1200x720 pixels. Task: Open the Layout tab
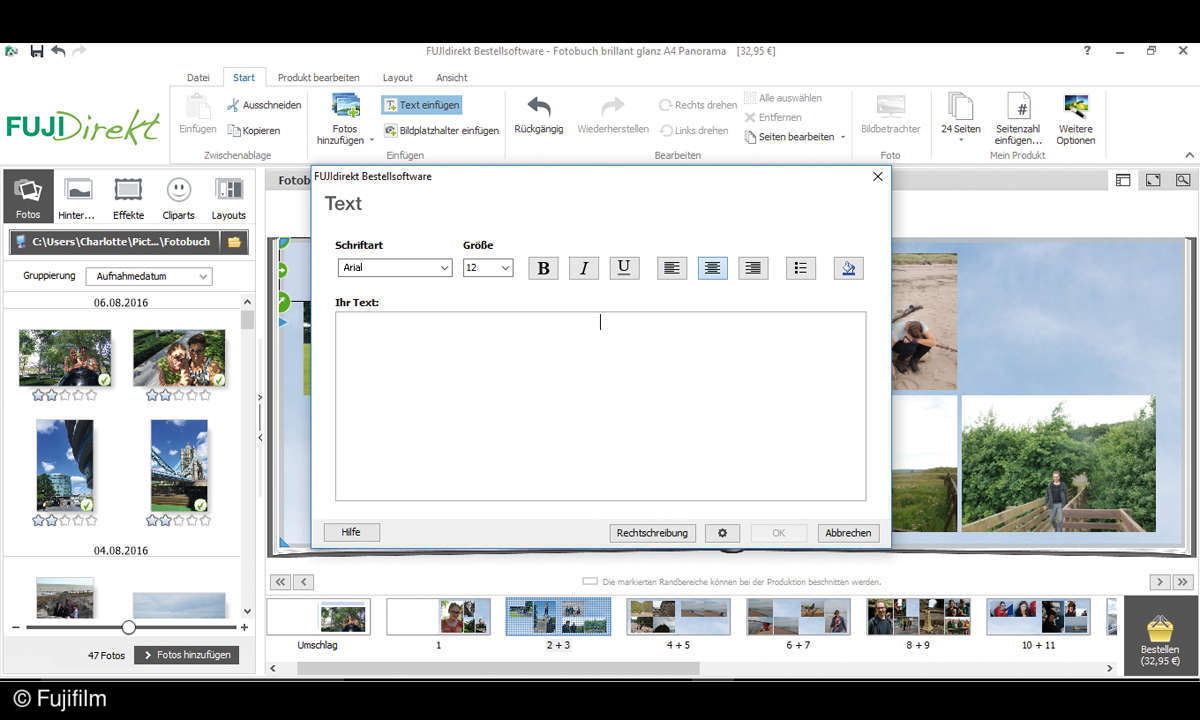click(397, 77)
